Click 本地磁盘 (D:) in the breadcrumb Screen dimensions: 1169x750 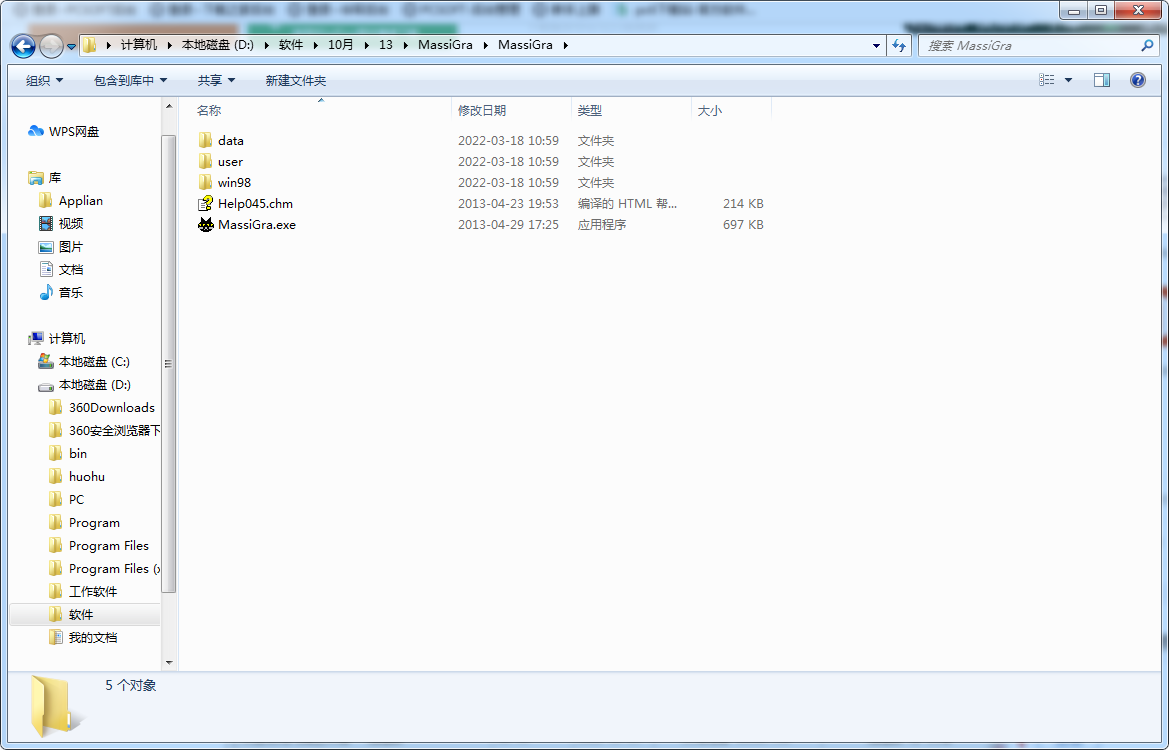218,45
